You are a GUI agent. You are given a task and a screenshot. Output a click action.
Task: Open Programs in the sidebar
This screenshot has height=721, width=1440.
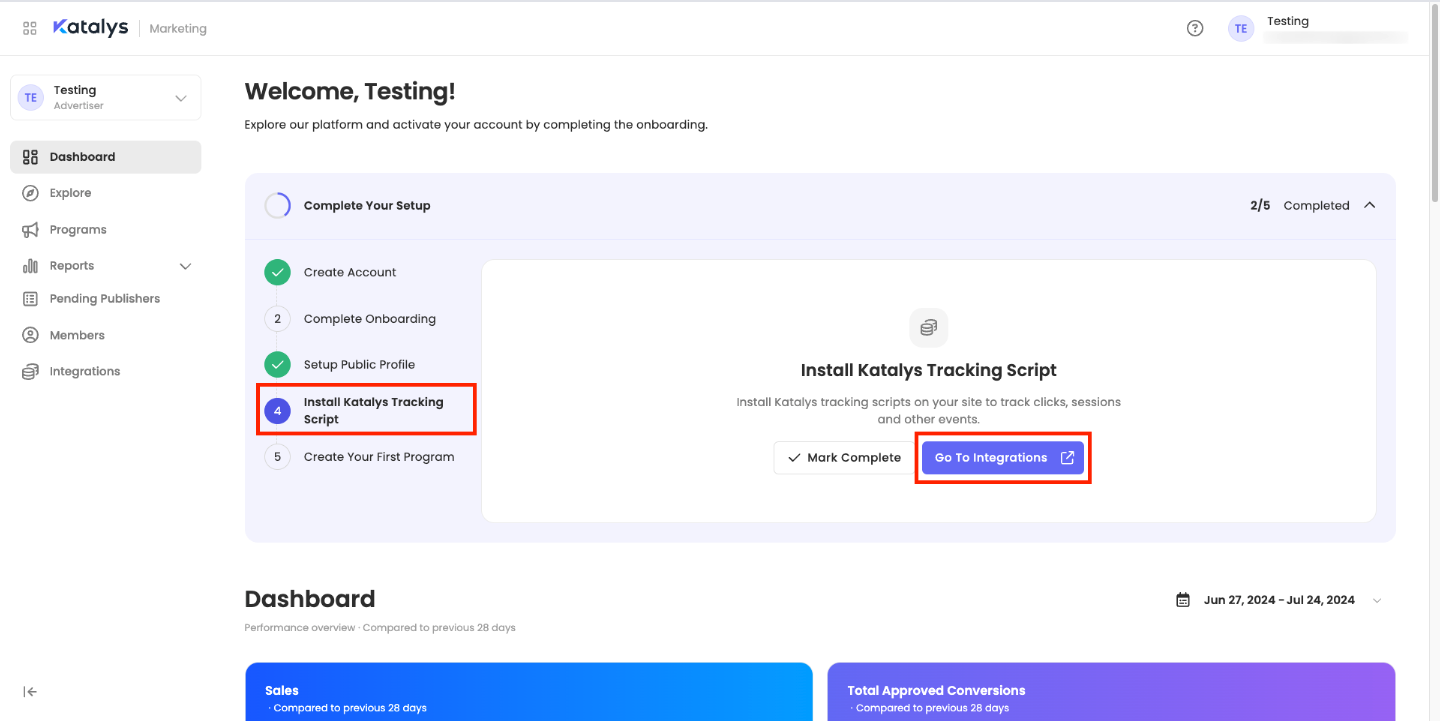[105, 230]
